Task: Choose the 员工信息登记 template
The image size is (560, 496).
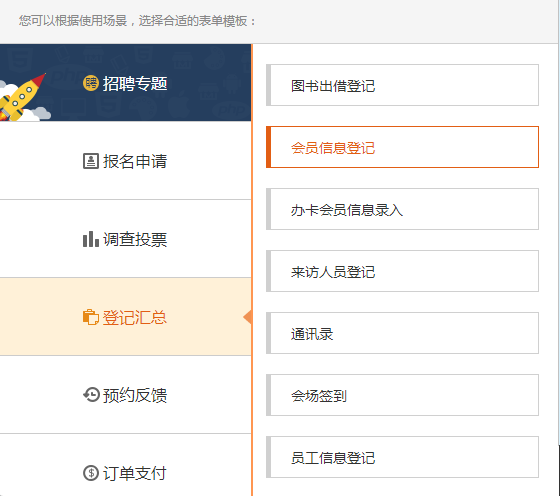Action: pos(402,457)
